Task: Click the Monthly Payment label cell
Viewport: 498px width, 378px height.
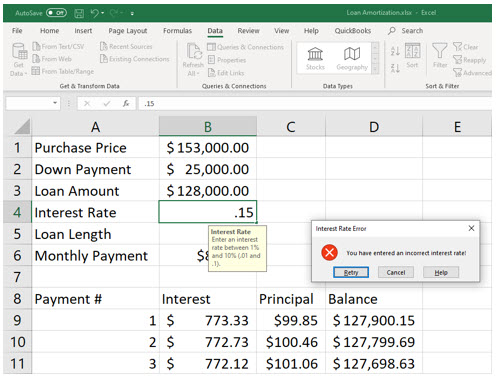Action: coord(95,256)
